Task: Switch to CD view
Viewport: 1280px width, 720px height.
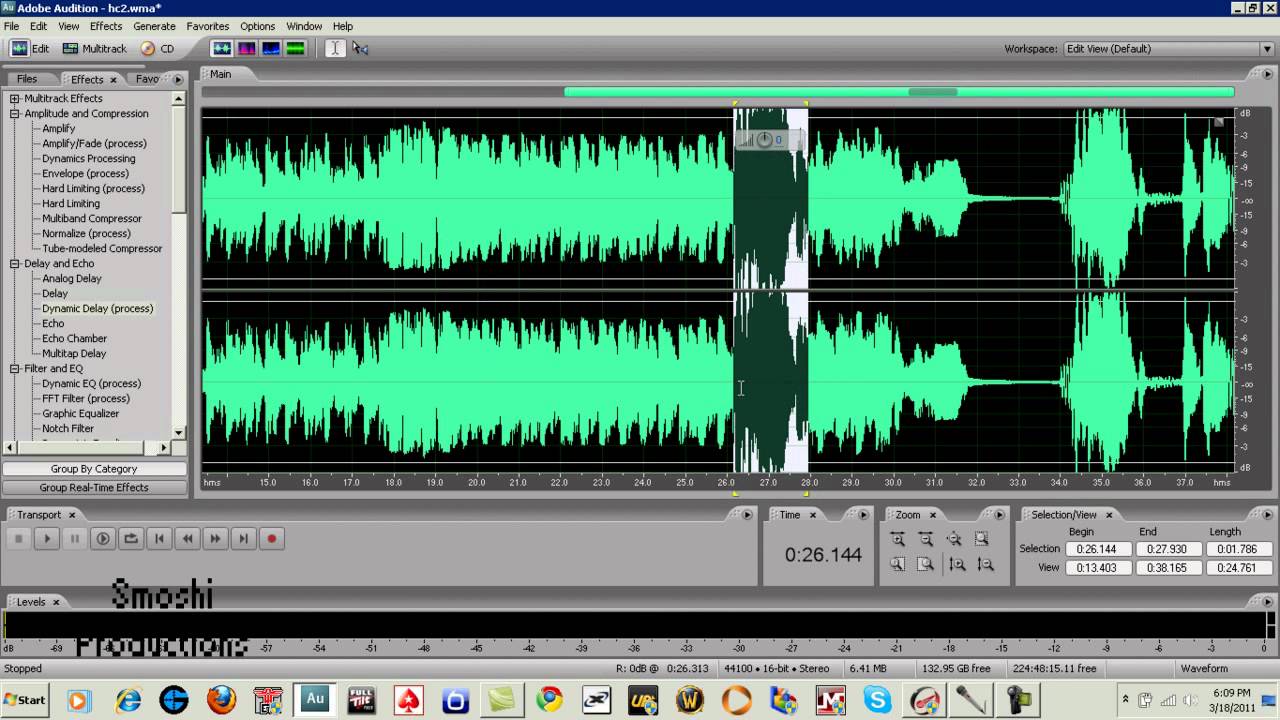Action: [x=157, y=48]
